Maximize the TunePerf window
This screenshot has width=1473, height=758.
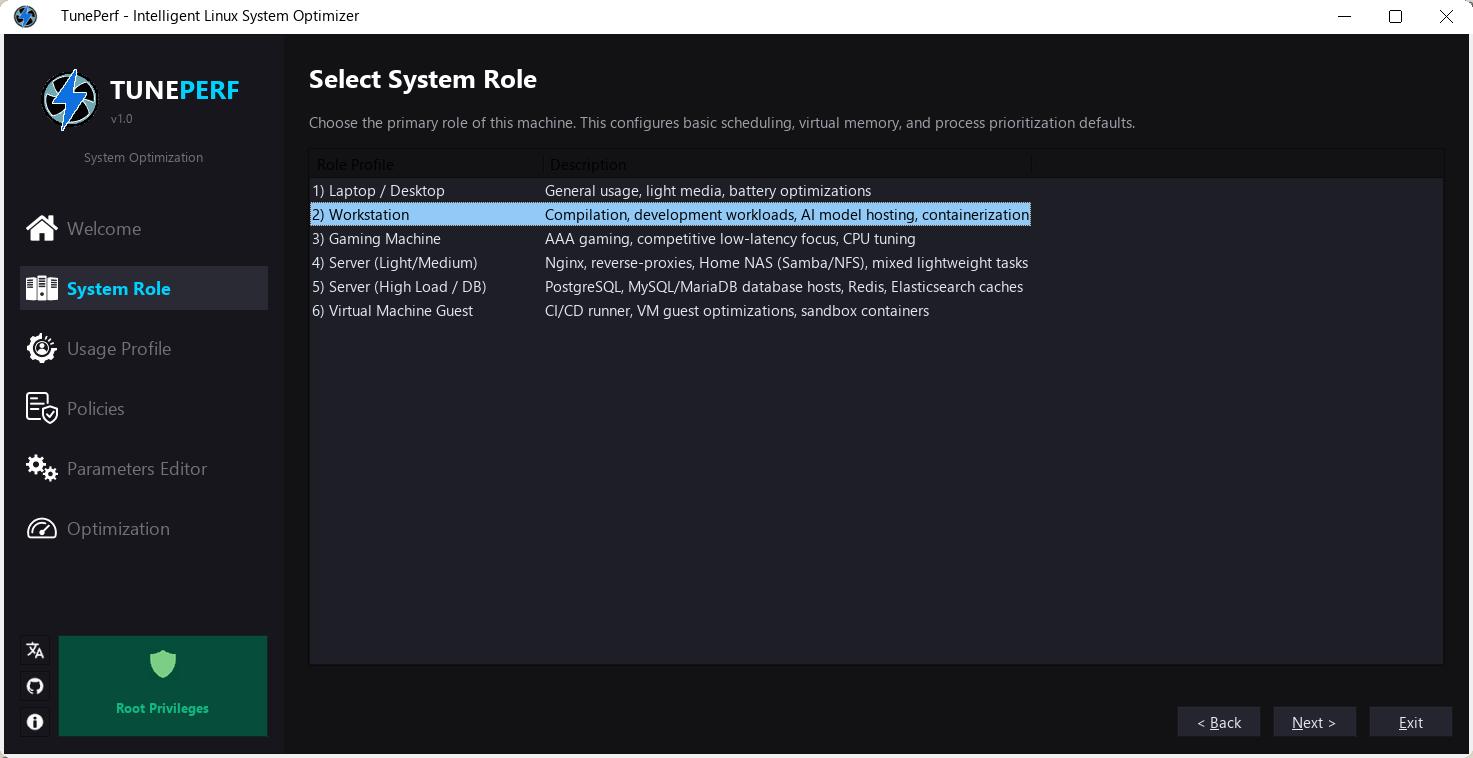point(1395,16)
